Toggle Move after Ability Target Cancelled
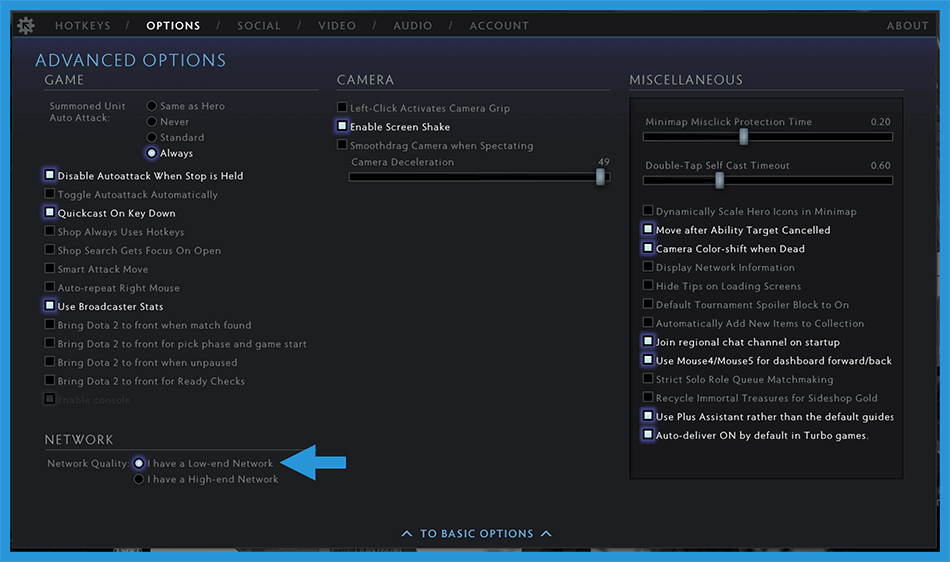 click(648, 230)
